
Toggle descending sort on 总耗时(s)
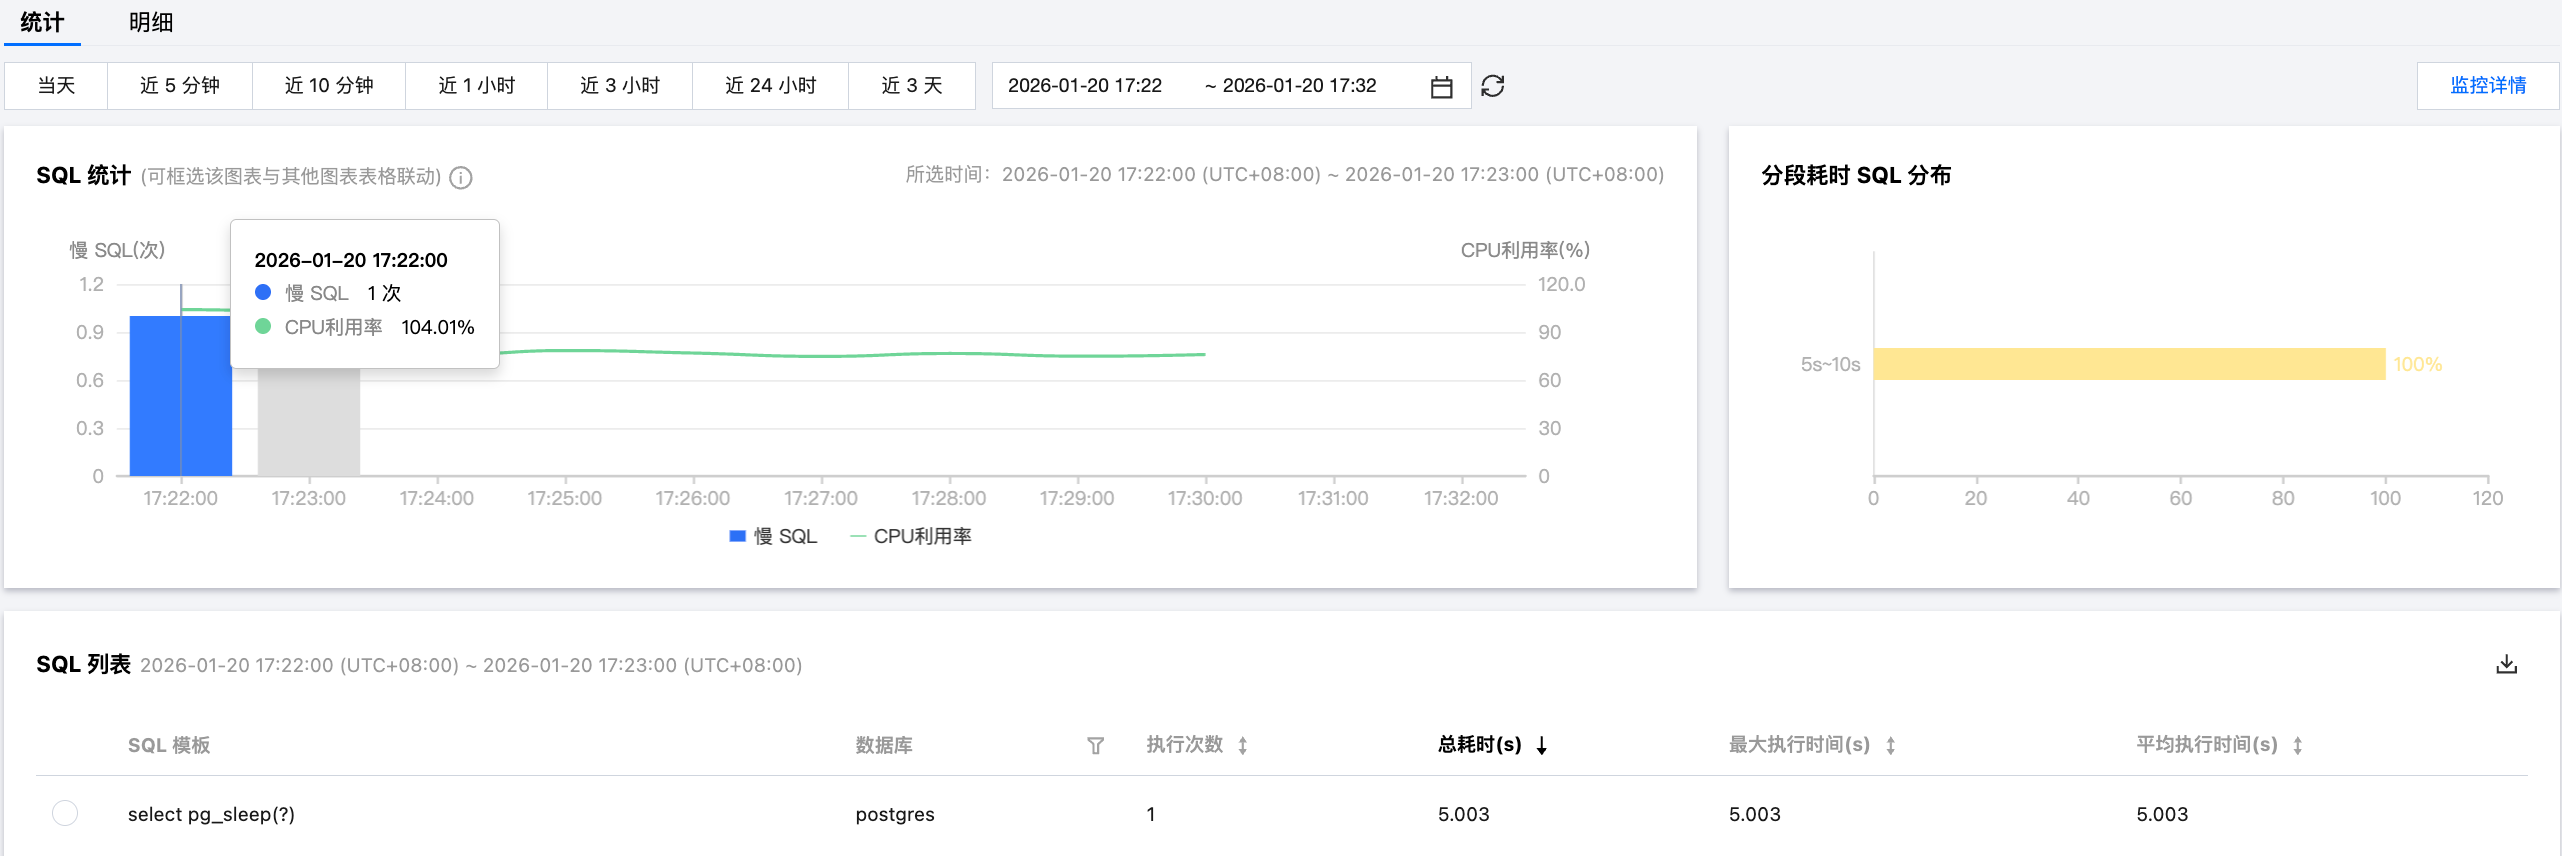pyautogui.click(x=1542, y=746)
